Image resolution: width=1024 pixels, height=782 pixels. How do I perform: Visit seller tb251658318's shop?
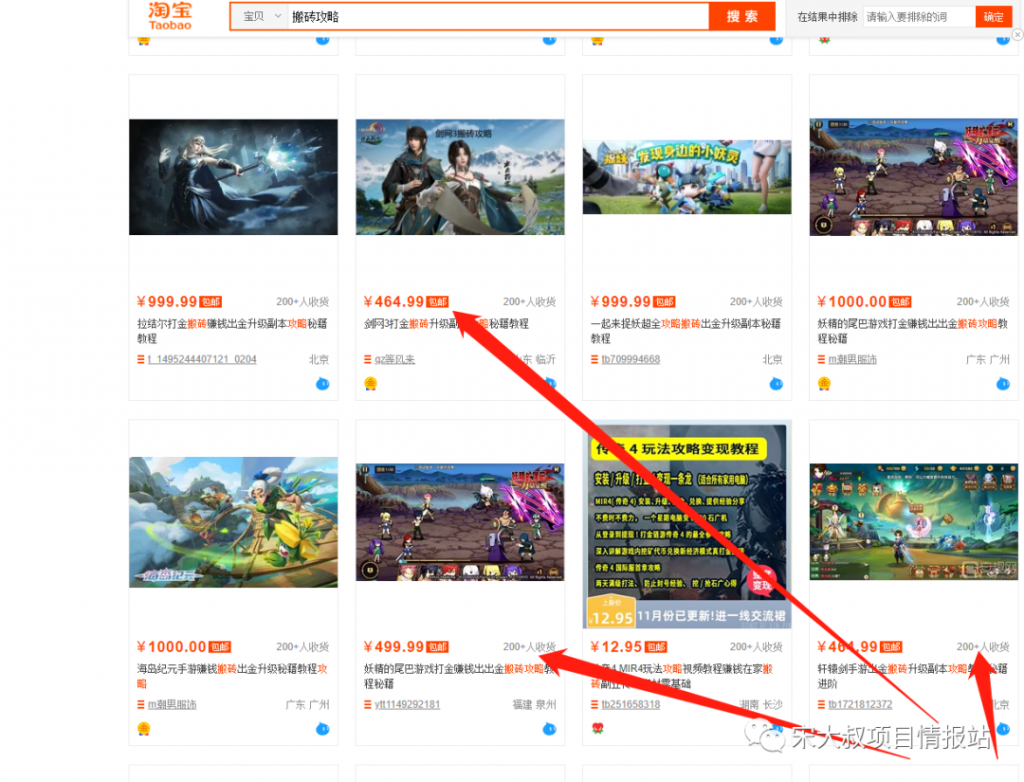coord(631,704)
